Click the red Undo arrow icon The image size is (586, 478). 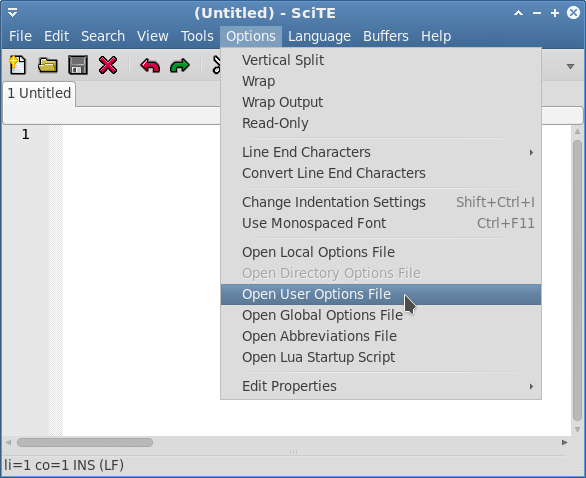pos(150,66)
